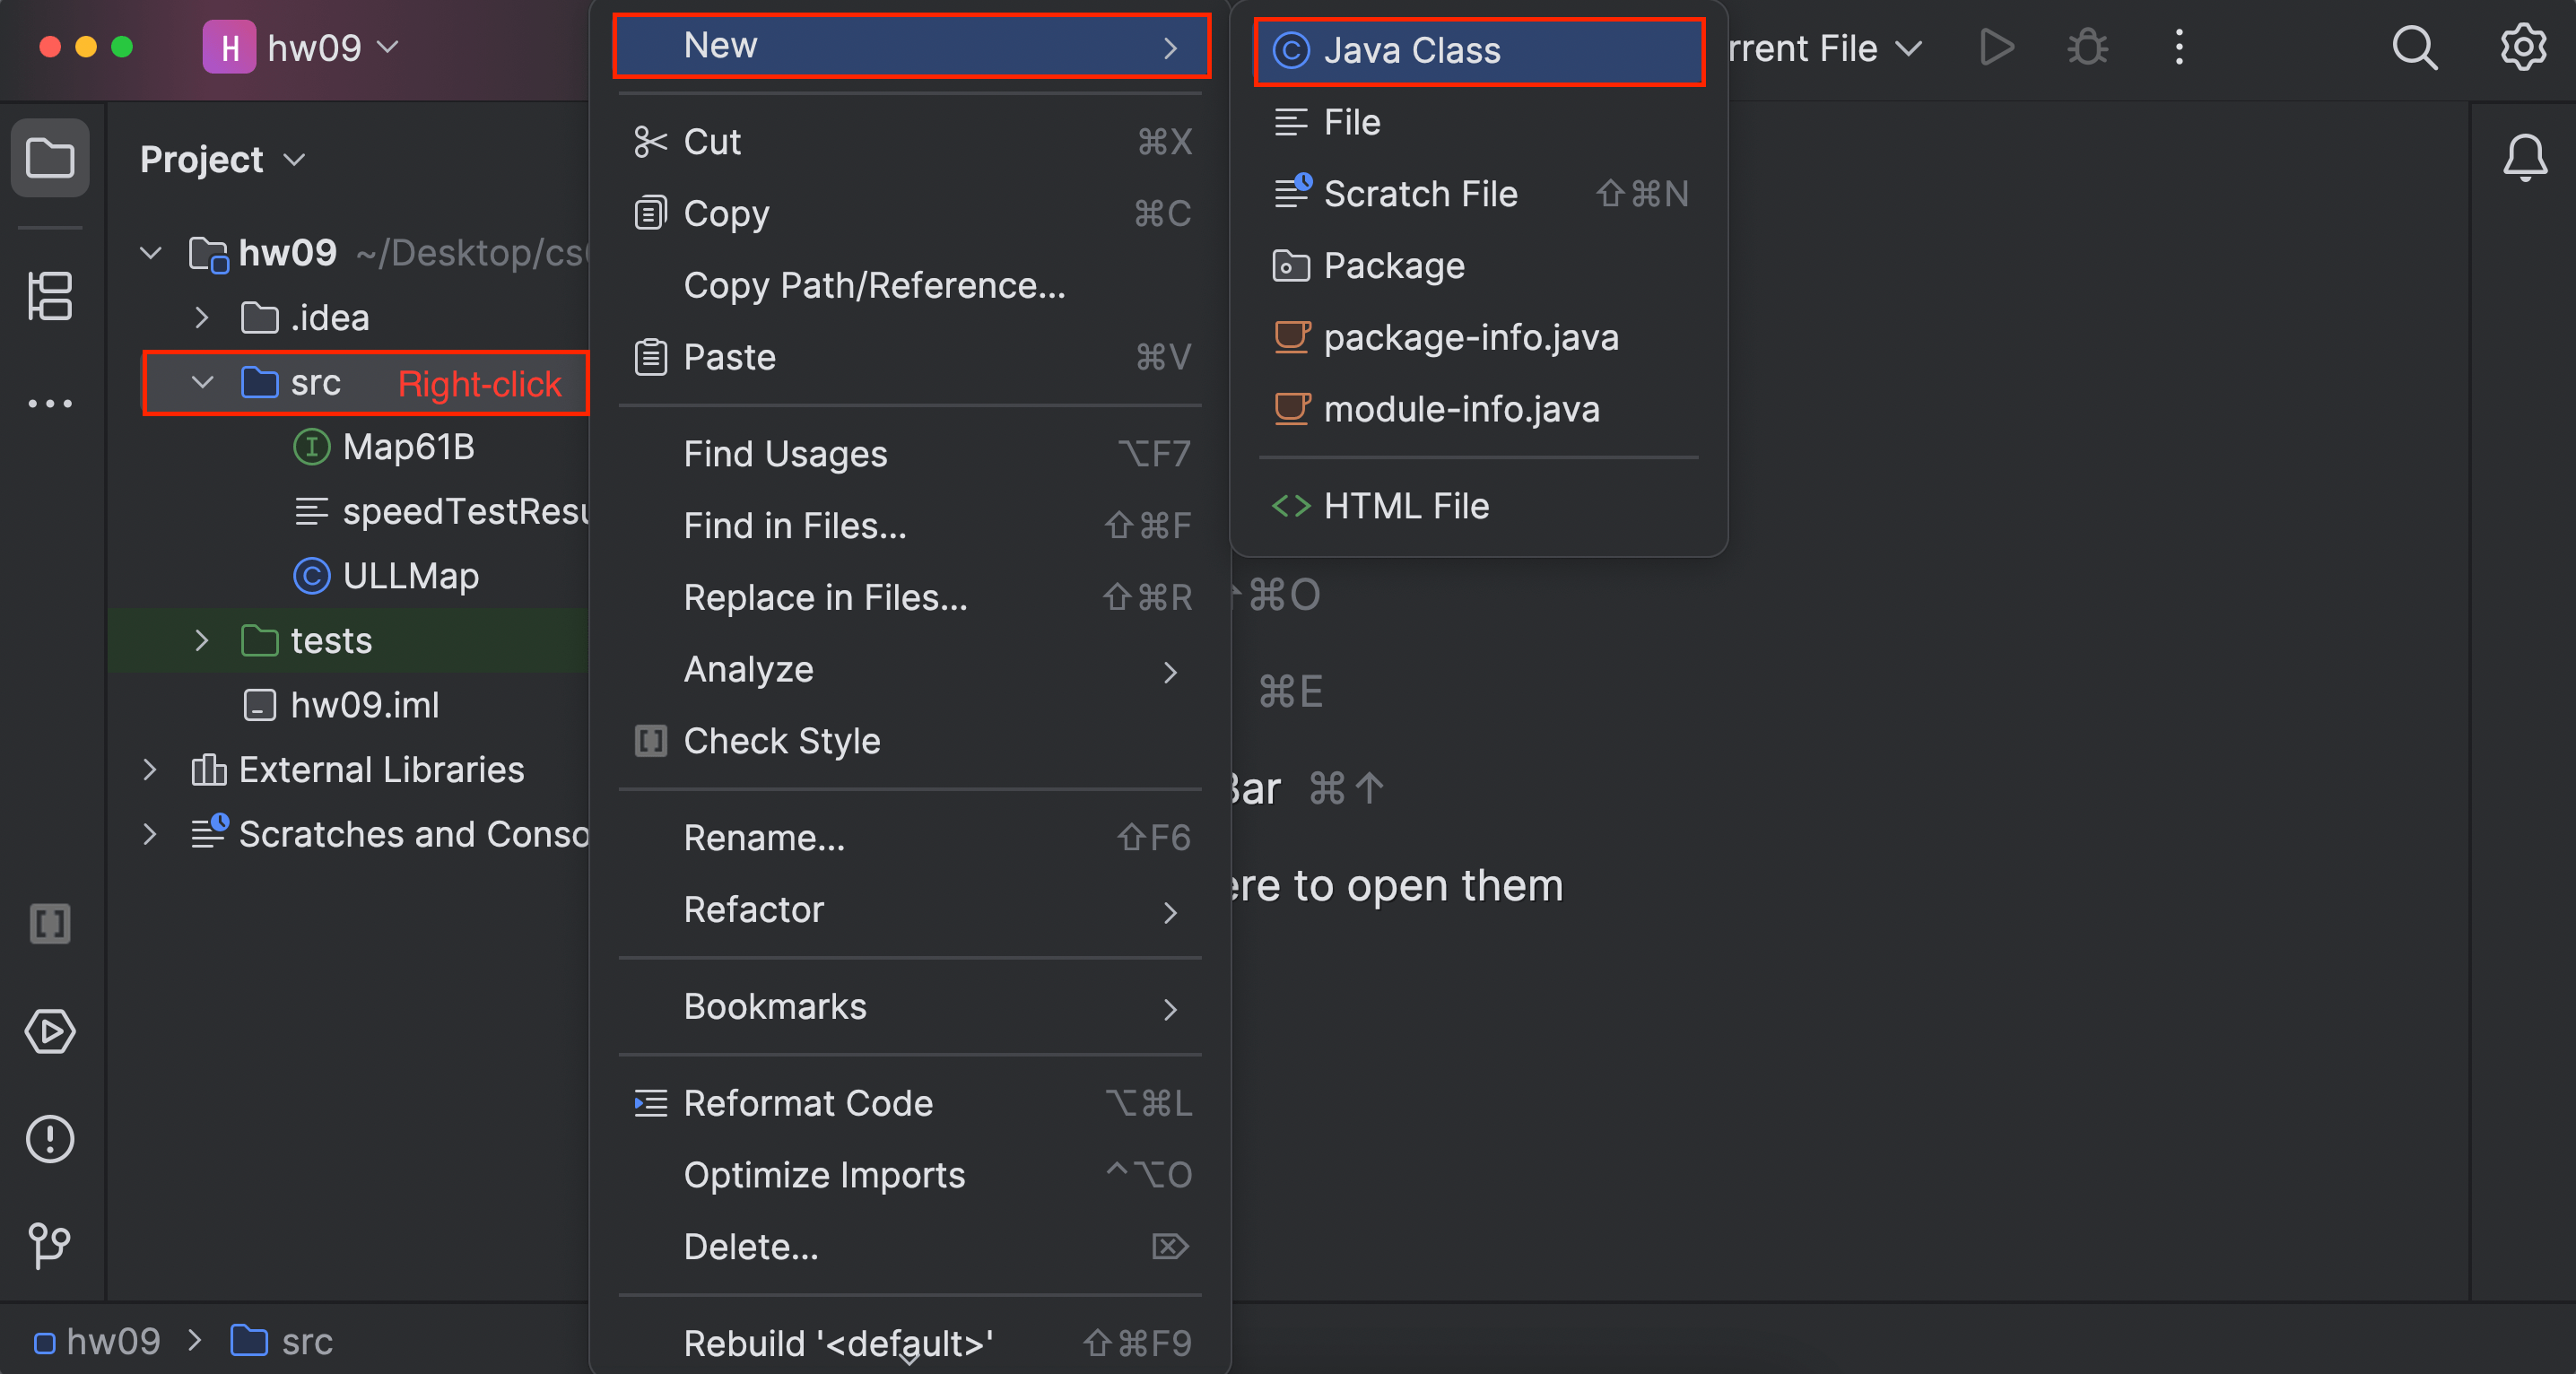
Task: Click the src breadcrumb at the bottom
Action: [304, 1341]
